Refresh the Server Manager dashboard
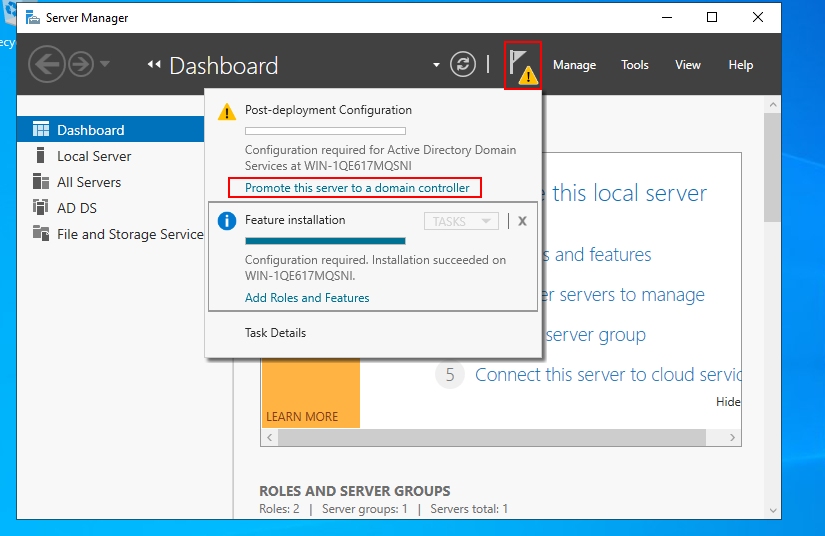This screenshot has height=536, width=825. click(x=462, y=65)
